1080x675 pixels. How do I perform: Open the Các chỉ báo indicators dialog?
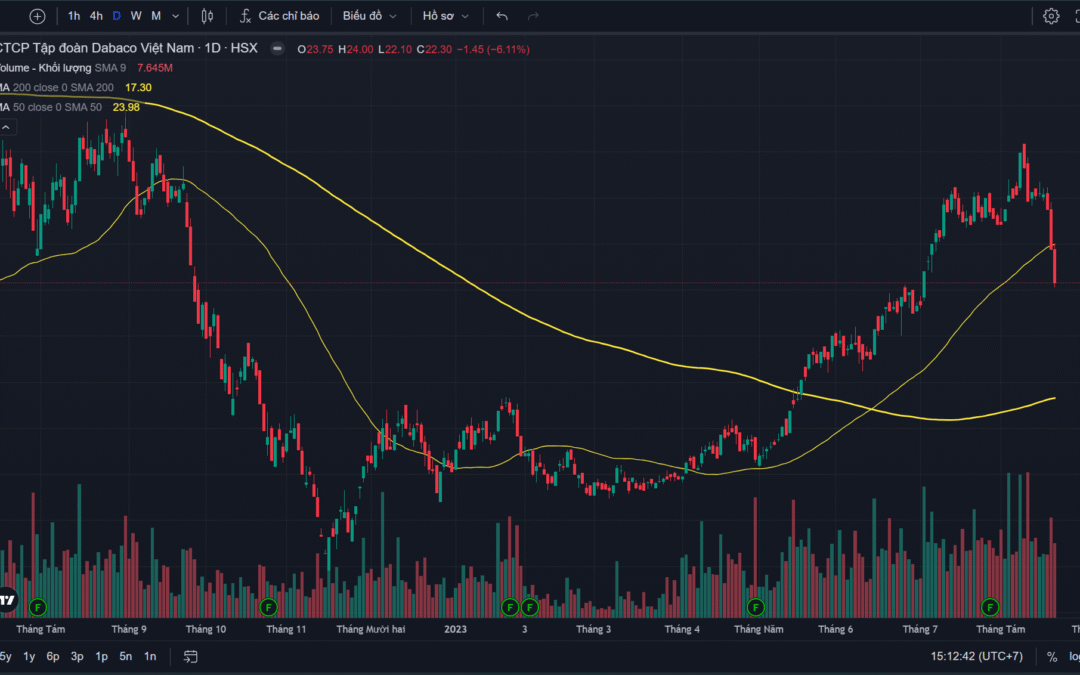click(279, 16)
